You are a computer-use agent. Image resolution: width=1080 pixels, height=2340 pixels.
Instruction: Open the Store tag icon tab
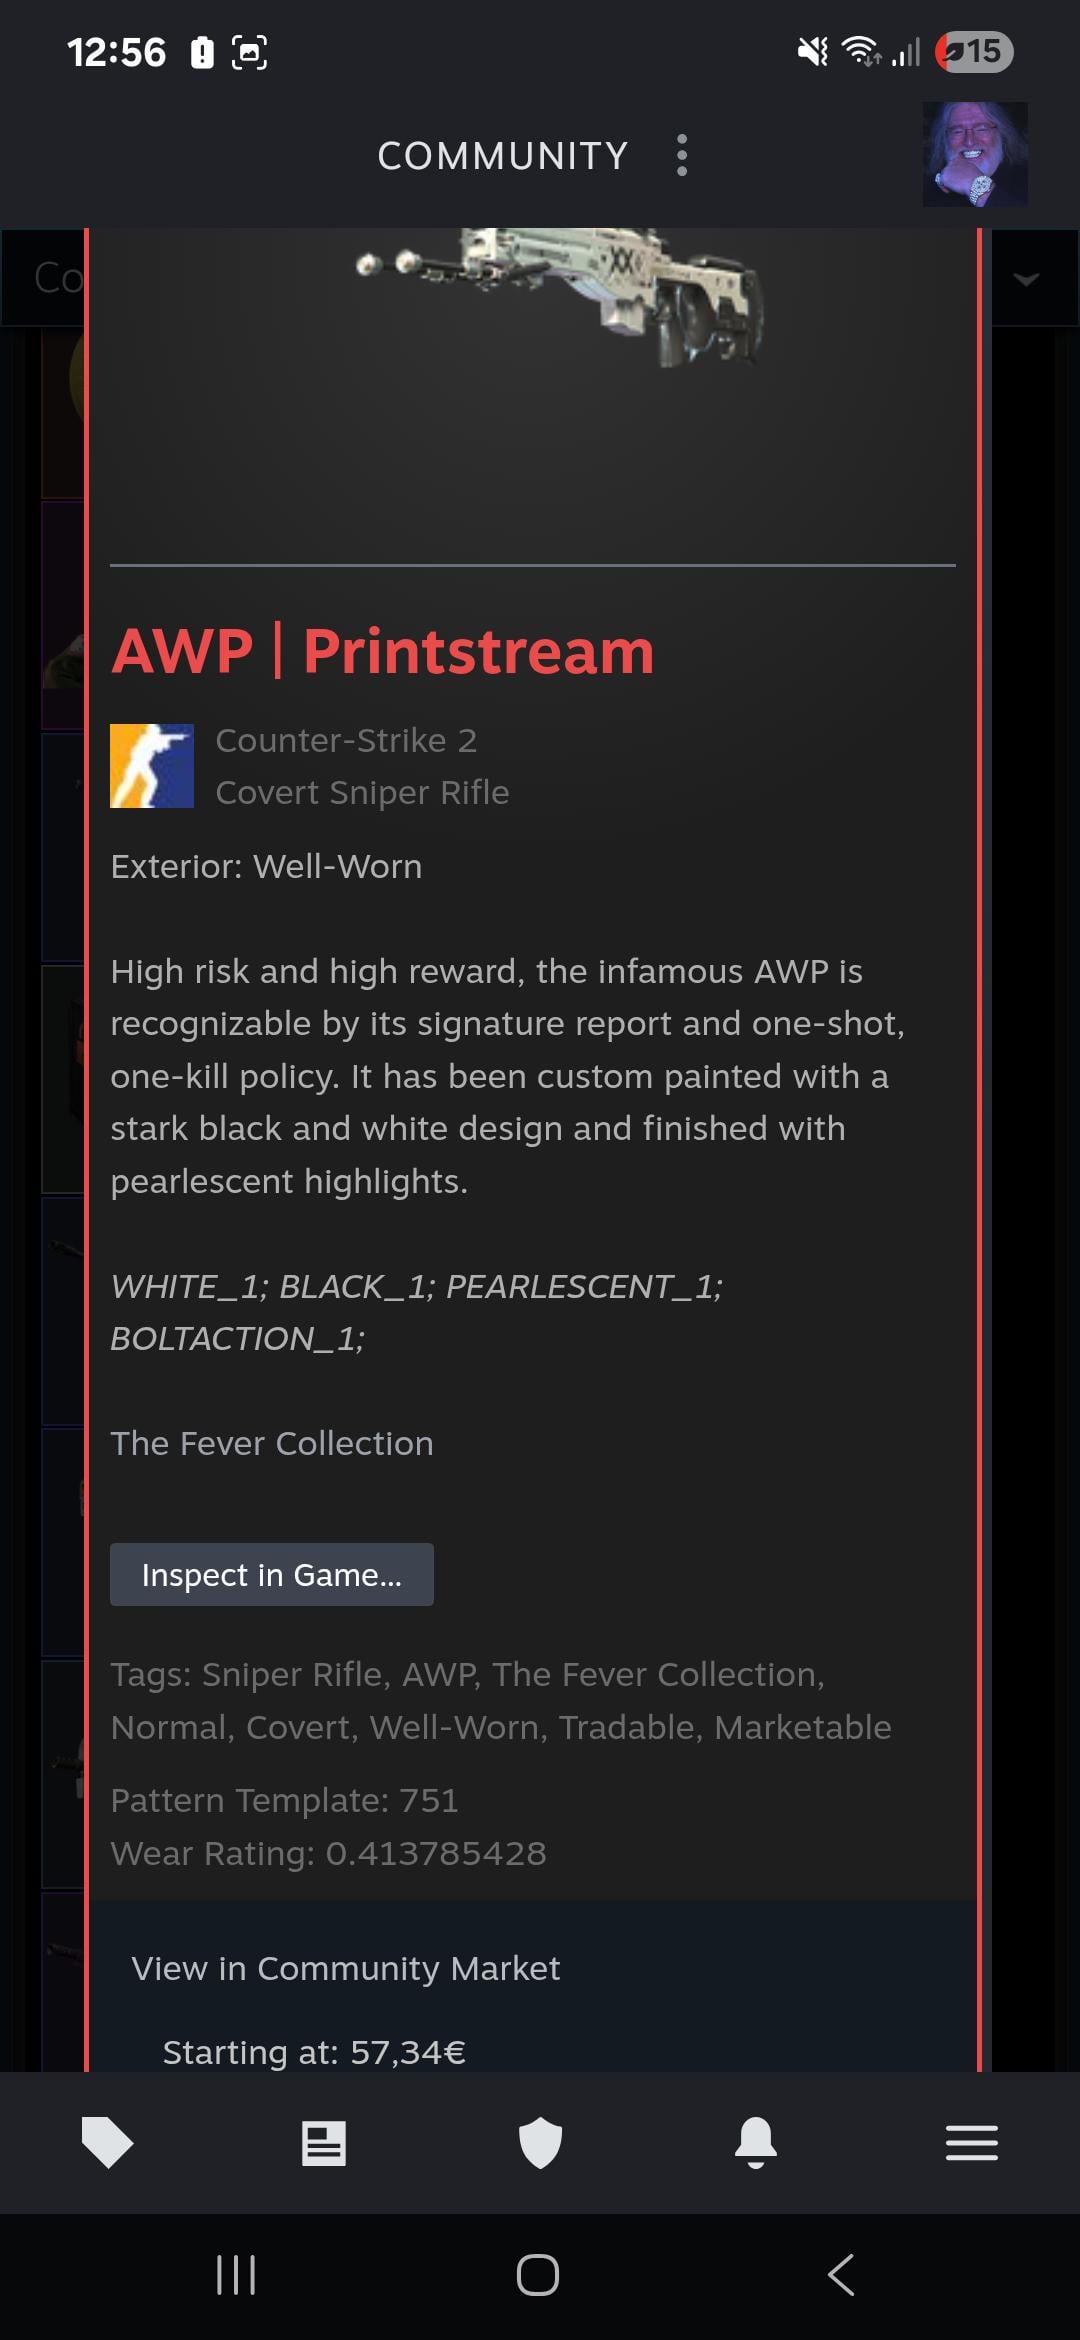(107, 2142)
